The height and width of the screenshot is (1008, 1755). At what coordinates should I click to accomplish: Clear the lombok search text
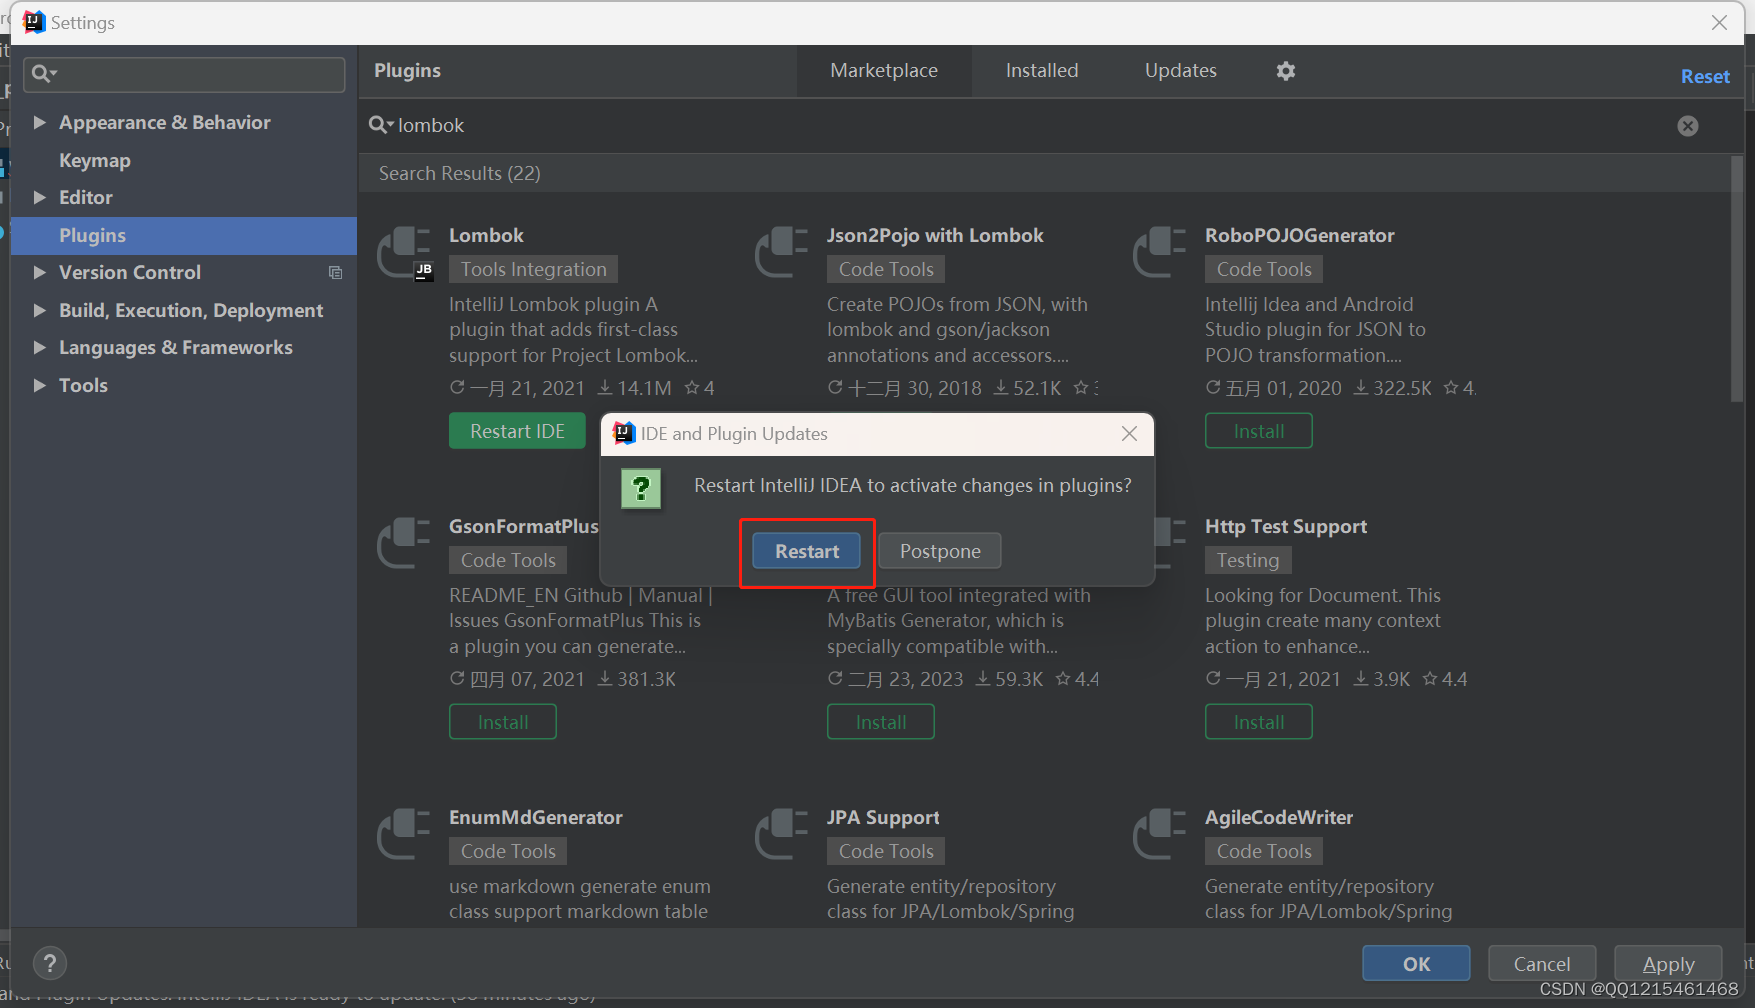coord(1688,126)
